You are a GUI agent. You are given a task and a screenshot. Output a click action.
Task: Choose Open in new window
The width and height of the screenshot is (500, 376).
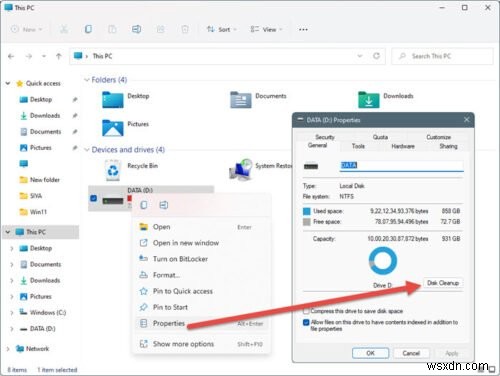coord(201,243)
